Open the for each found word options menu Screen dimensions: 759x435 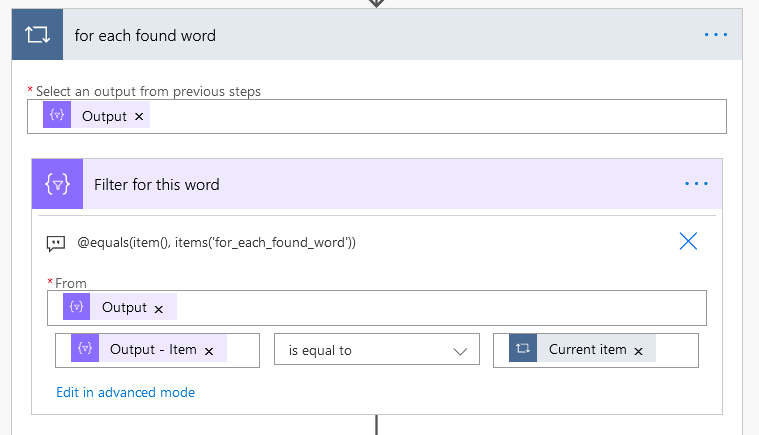[x=716, y=35]
